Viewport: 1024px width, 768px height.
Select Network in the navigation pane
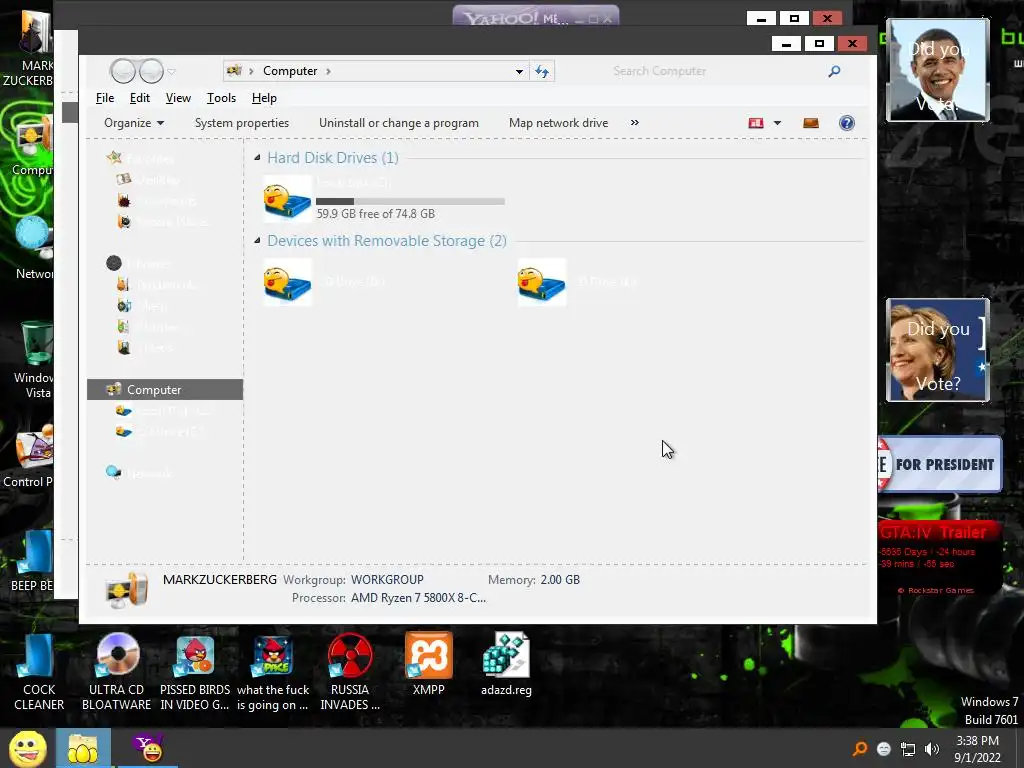tap(140, 473)
